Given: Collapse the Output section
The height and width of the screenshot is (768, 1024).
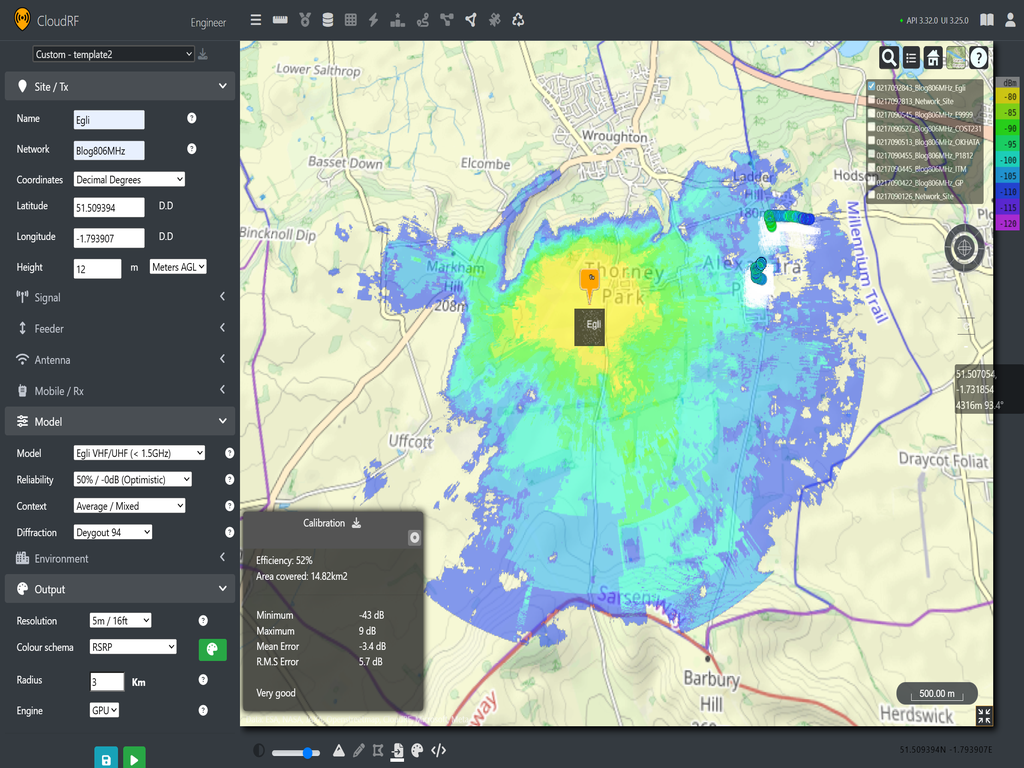Looking at the screenshot, I should coord(120,589).
